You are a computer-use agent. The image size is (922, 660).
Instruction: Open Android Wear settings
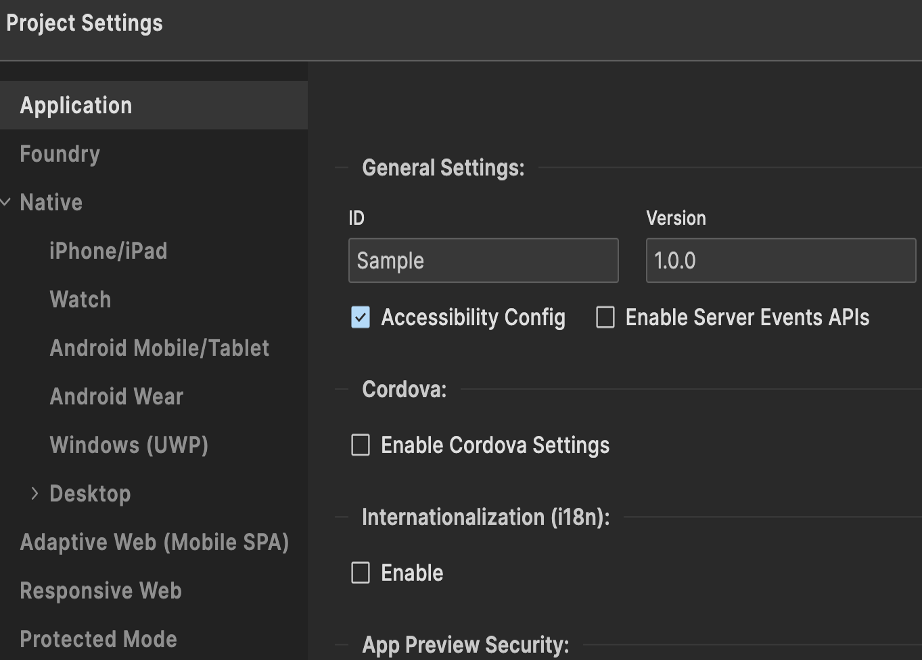click(x=116, y=396)
